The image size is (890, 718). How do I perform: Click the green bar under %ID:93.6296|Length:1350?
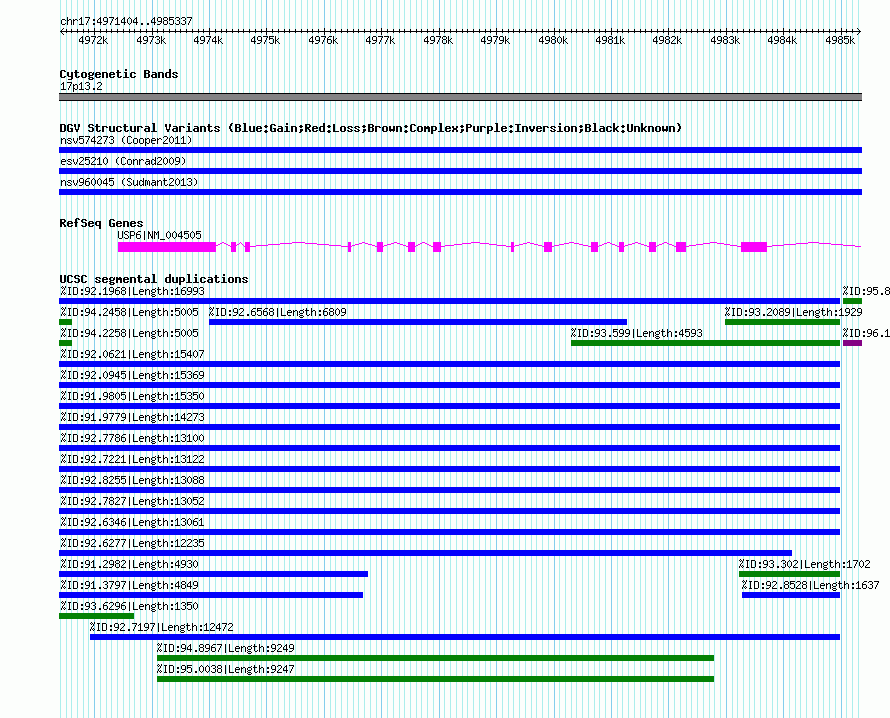pos(96,616)
